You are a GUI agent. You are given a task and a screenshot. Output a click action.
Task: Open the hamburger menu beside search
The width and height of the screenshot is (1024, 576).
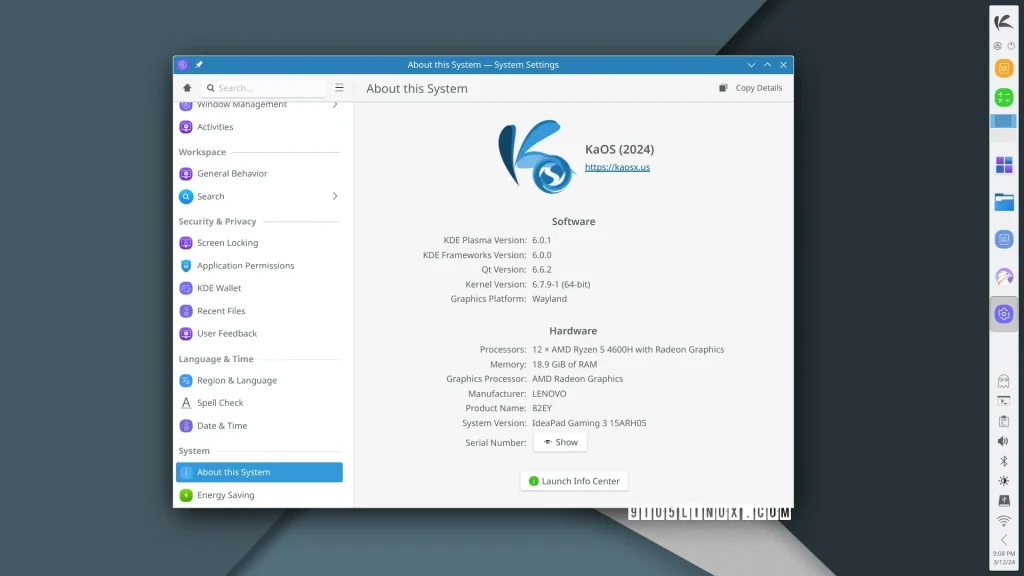point(339,88)
